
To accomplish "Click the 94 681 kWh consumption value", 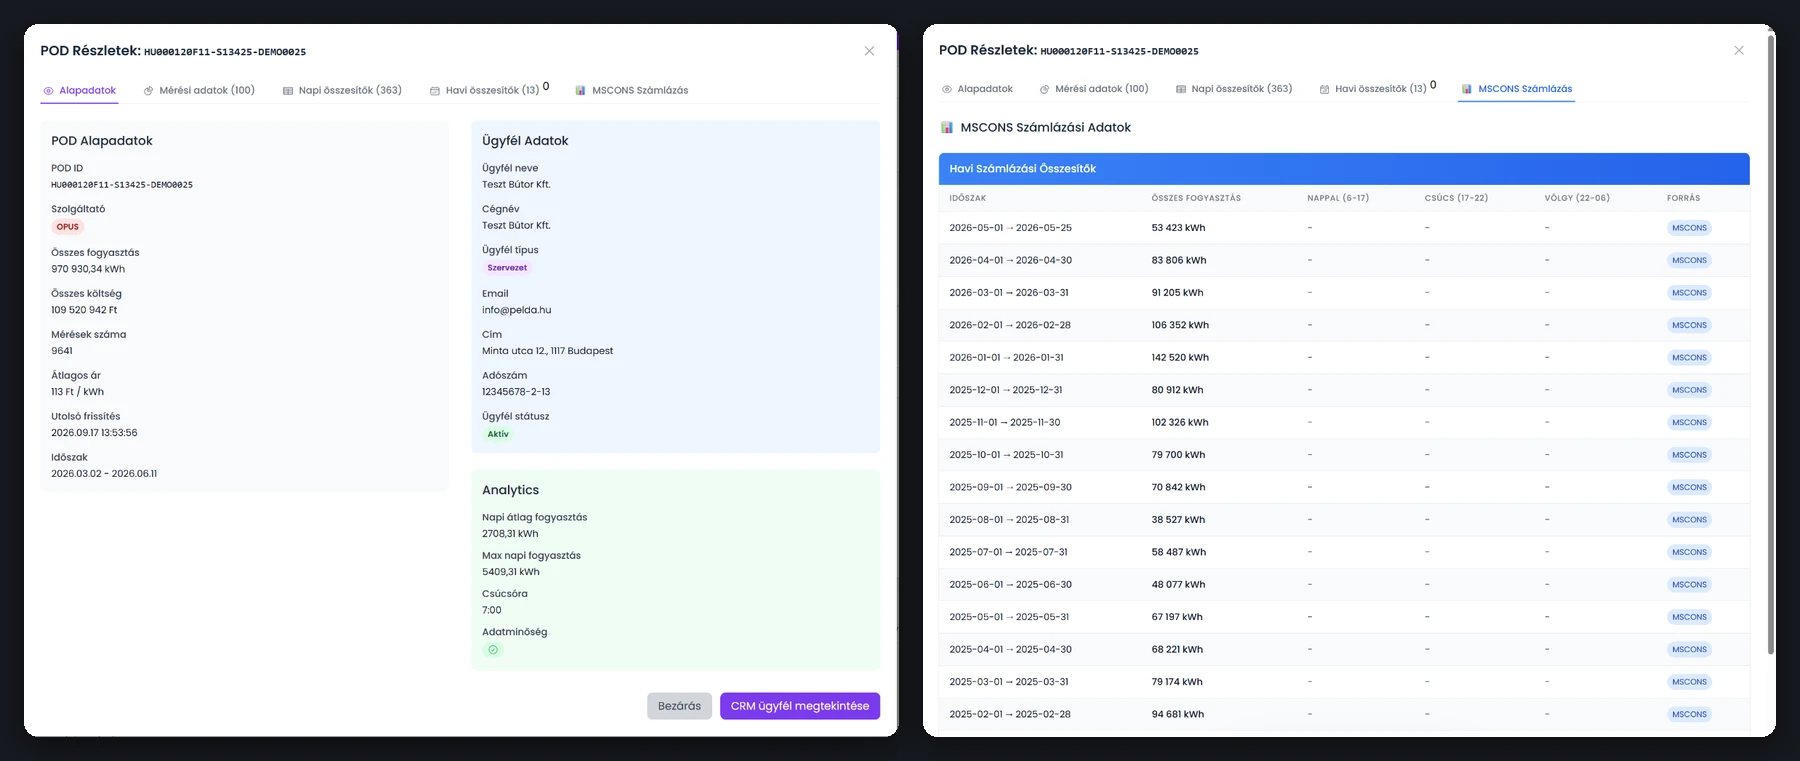I will click(1178, 715).
